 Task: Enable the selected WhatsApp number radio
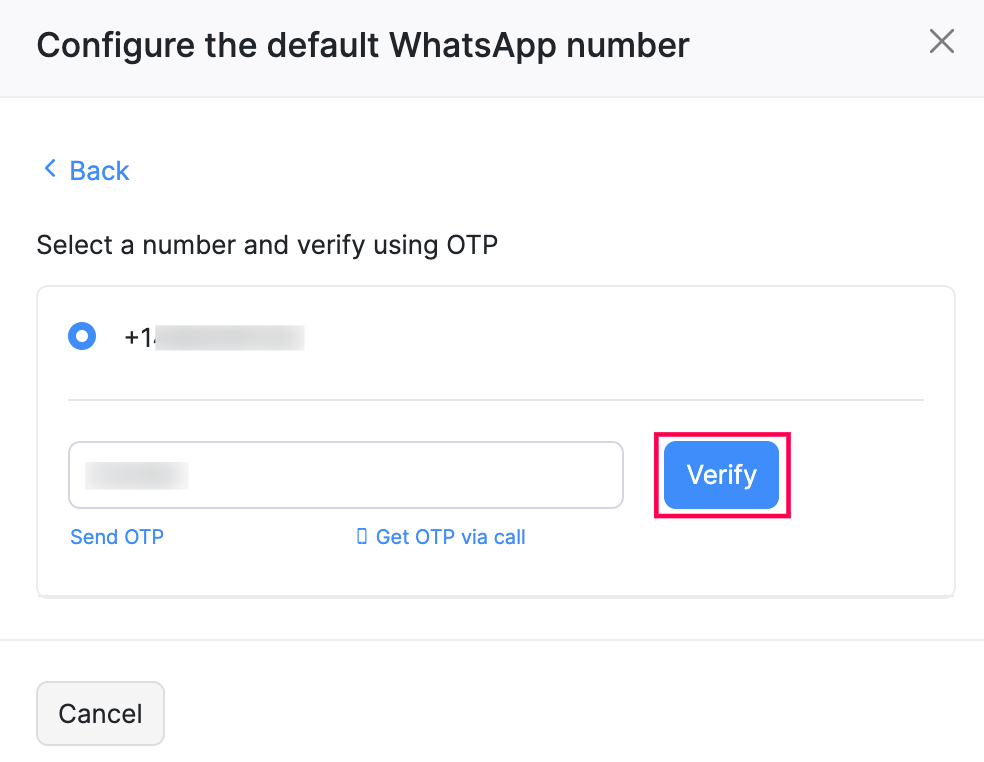82,336
